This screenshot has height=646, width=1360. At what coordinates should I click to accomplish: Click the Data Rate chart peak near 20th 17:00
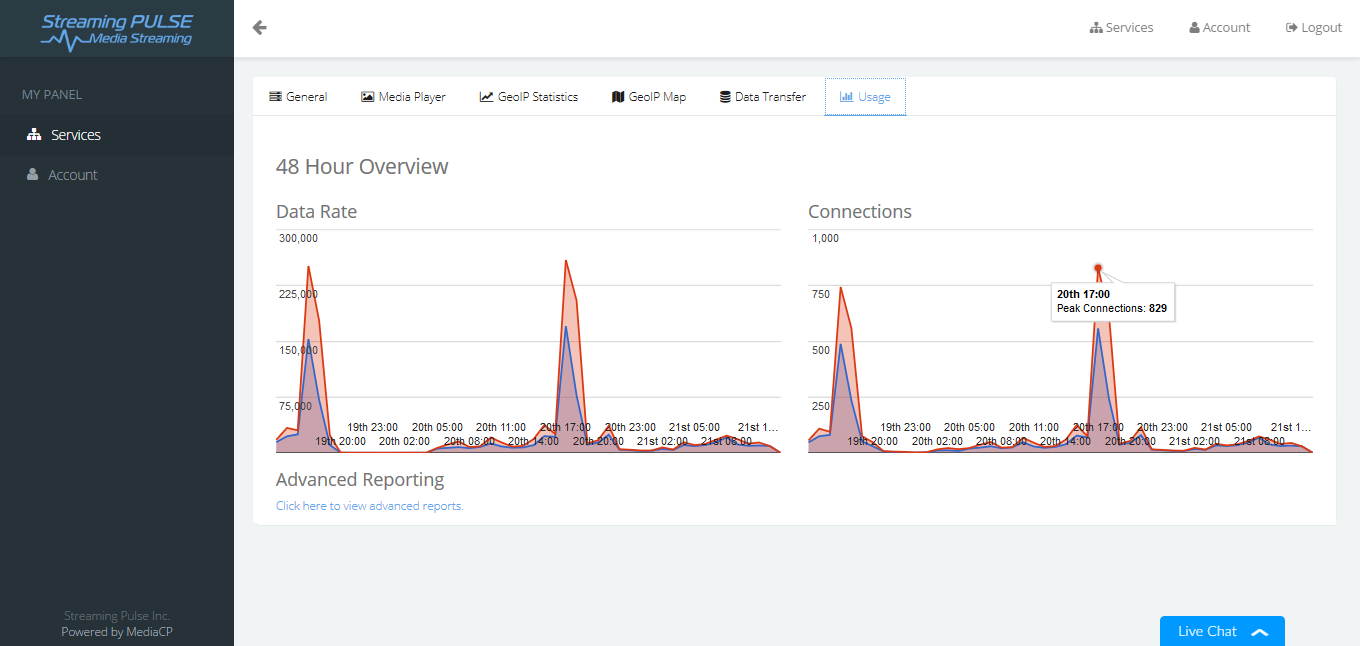click(566, 261)
